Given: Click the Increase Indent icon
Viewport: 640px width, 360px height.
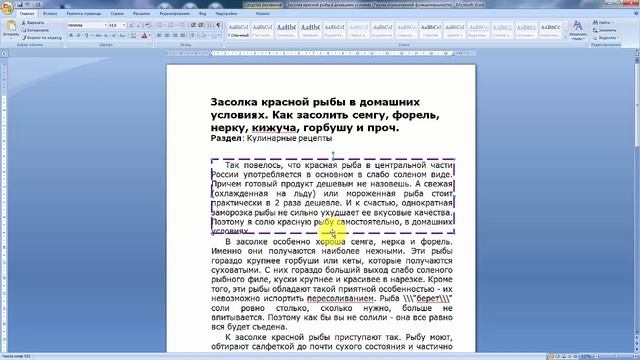Looking at the screenshot, I should (201, 25).
